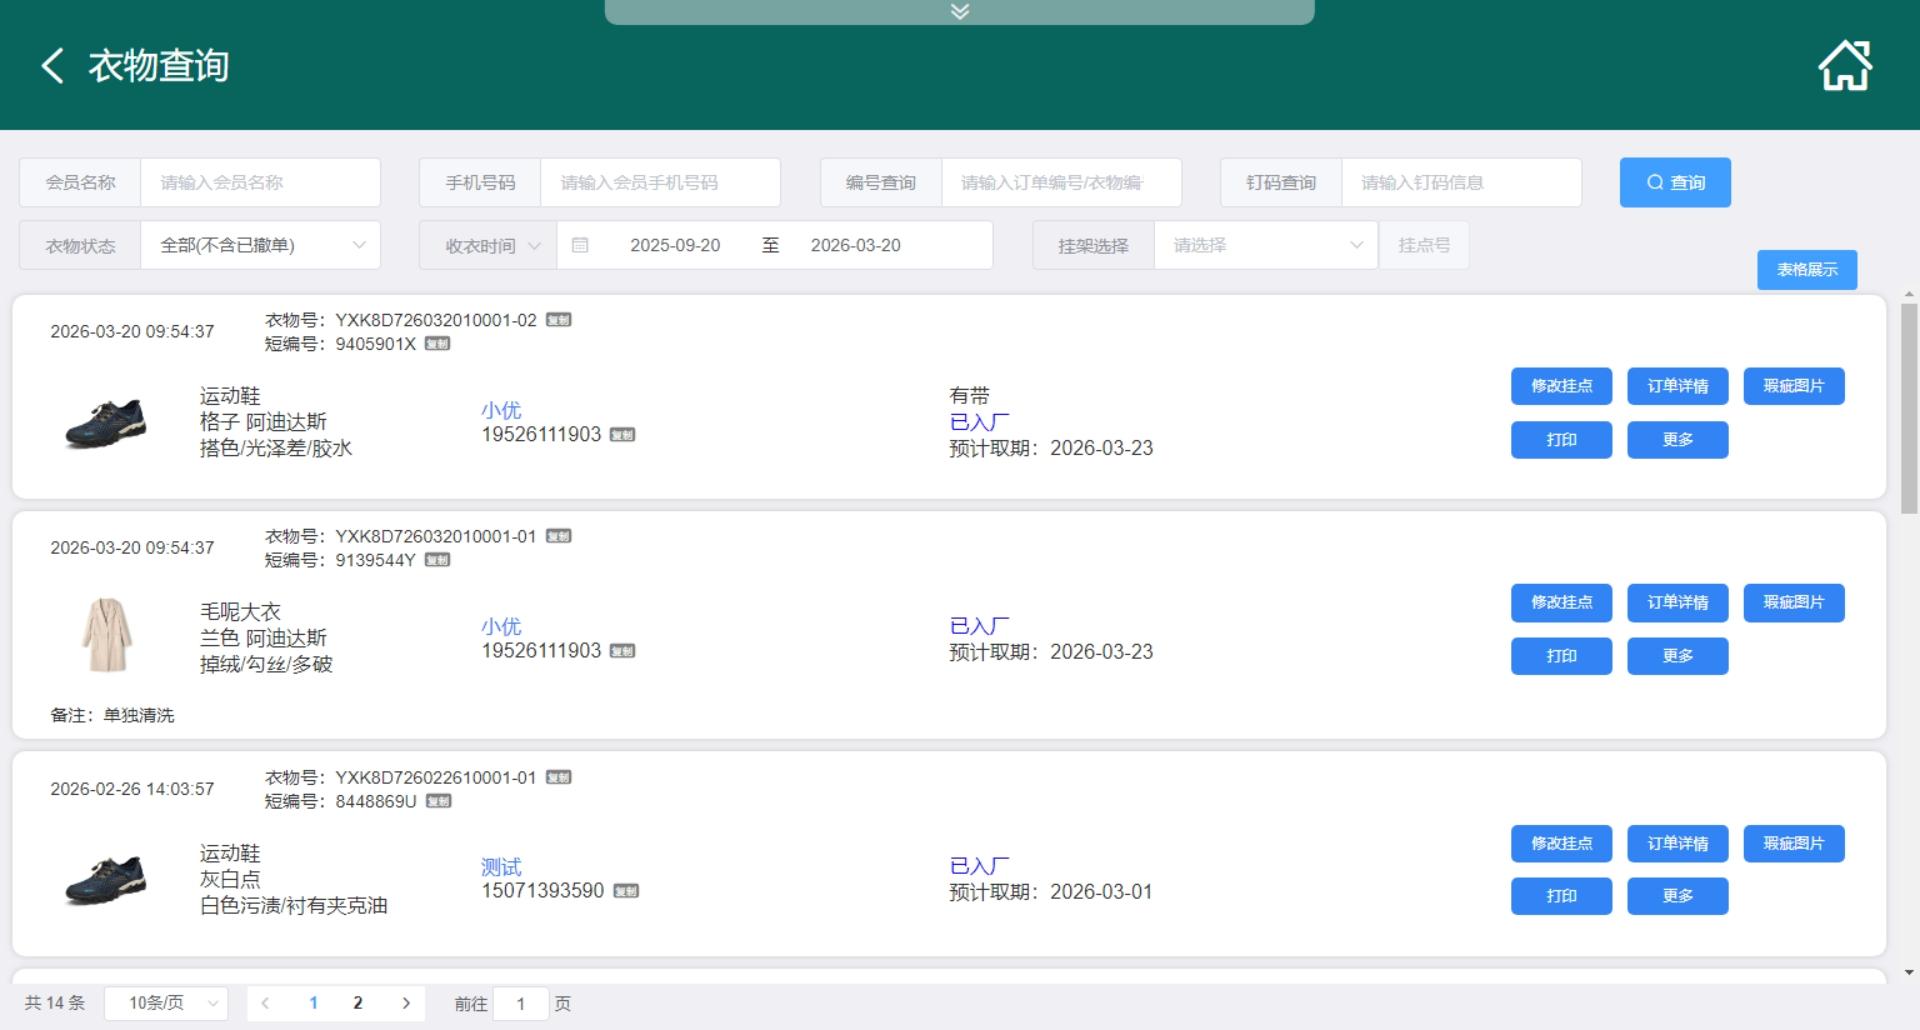The image size is (1920, 1030).
Task: Copy short code 9139544Y
Action: (437, 560)
